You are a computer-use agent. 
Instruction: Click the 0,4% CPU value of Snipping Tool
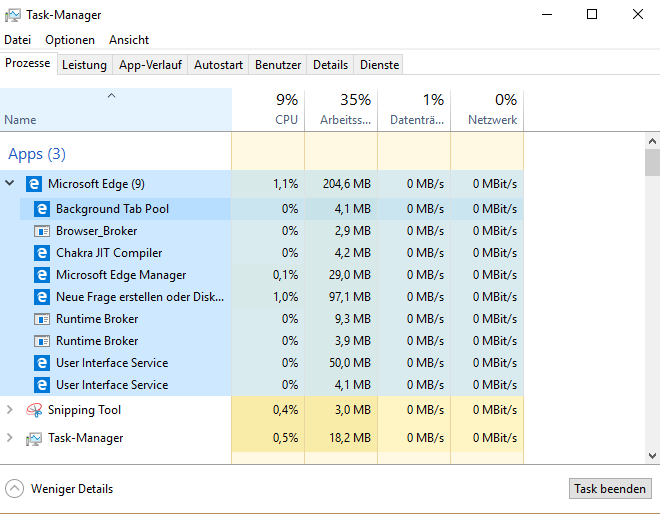click(285, 410)
